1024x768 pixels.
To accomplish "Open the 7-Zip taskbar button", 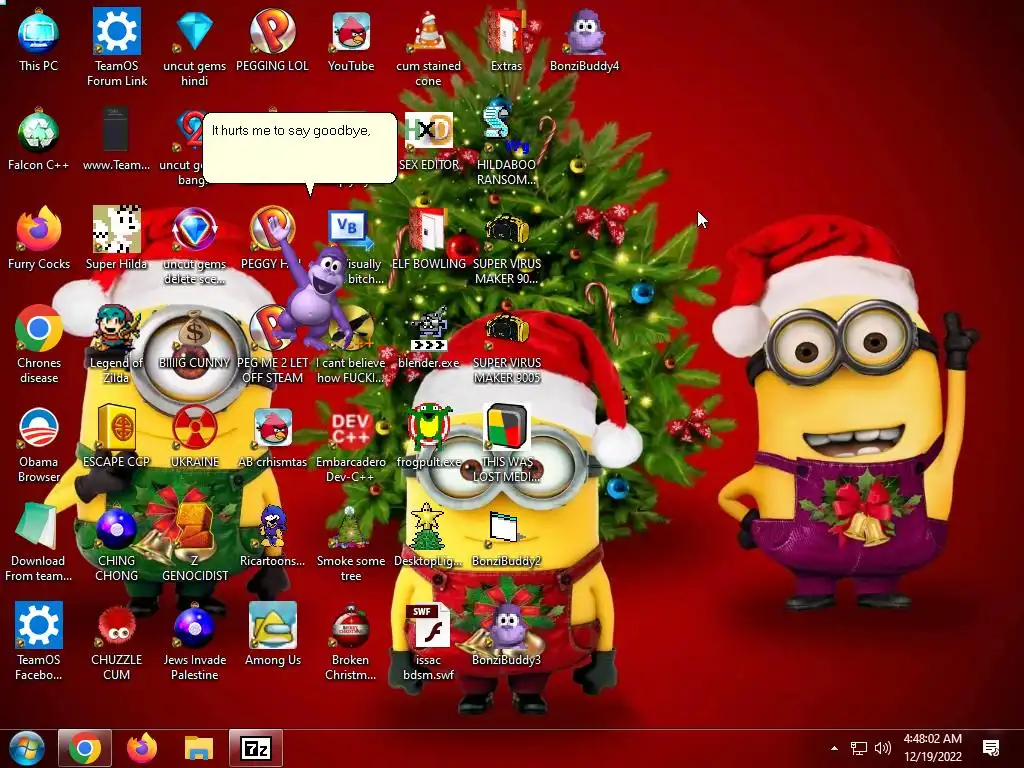I will 256,748.
